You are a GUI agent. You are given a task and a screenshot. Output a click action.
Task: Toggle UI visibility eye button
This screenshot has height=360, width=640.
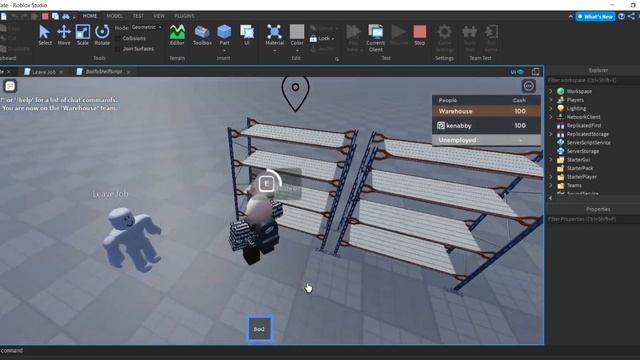[517, 72]
